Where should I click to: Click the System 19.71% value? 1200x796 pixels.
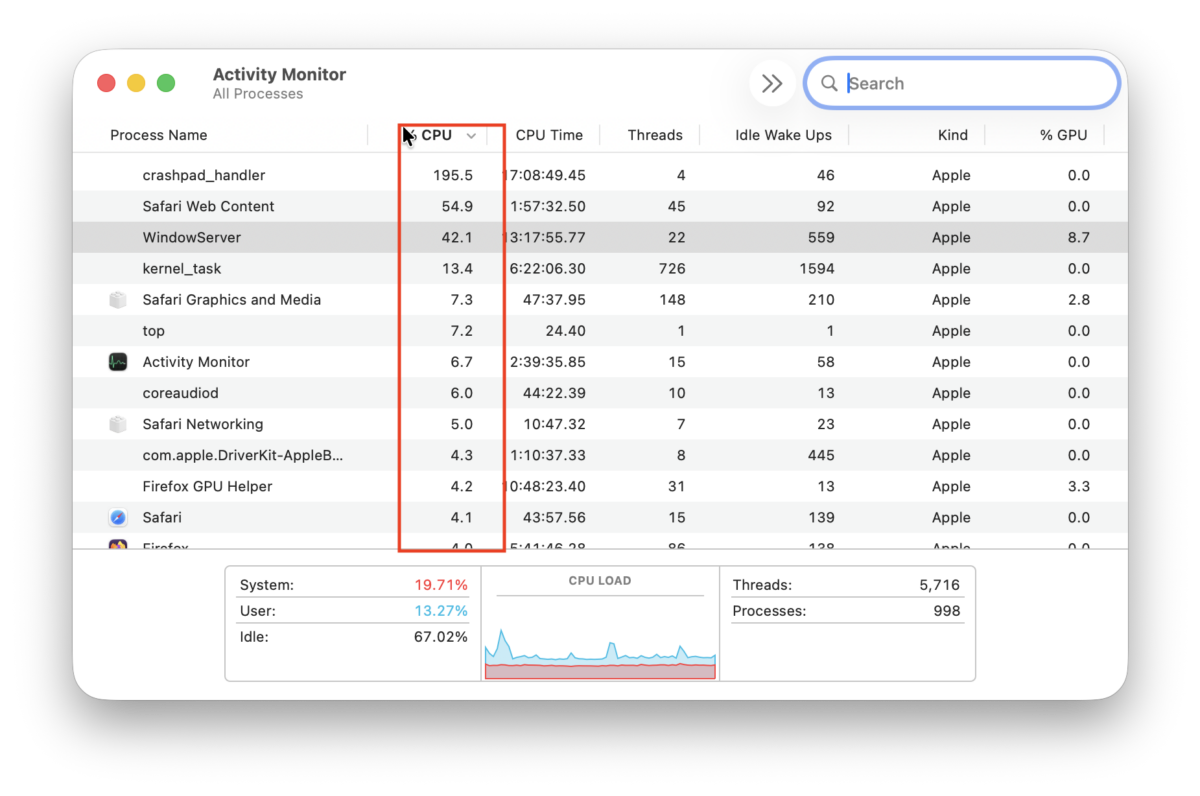441,585
